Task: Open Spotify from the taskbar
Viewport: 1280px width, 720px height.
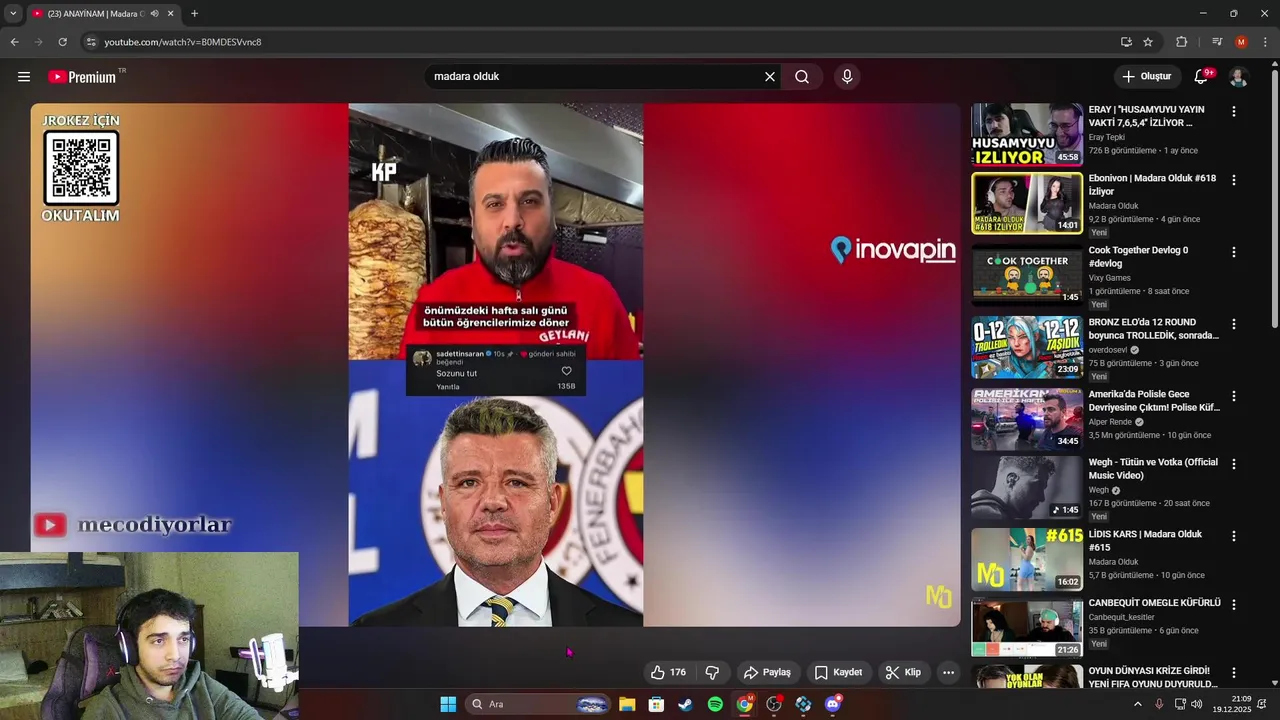Action: click(x=715, y=704)
